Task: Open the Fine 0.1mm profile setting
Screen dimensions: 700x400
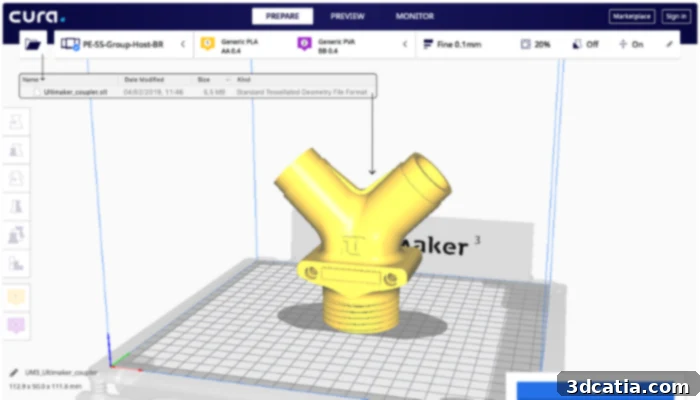Action: (x=459, y=44)
